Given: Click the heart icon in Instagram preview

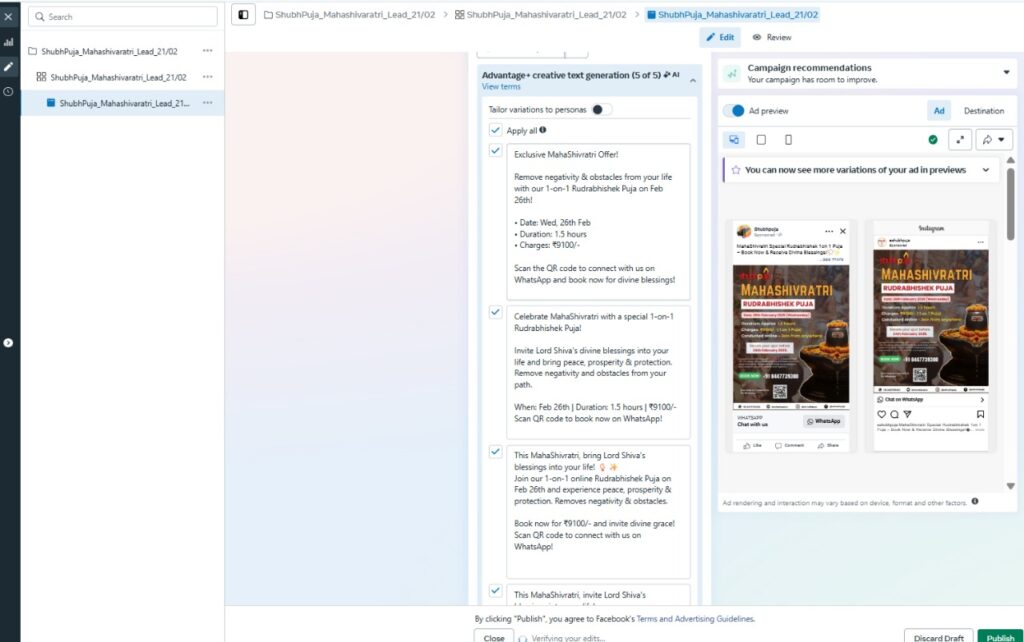Looking at the screenshot, I should [882, 414].
